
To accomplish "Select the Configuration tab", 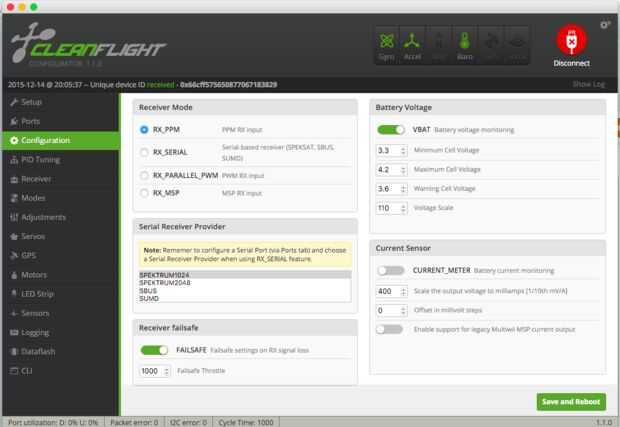I will 60,140.
